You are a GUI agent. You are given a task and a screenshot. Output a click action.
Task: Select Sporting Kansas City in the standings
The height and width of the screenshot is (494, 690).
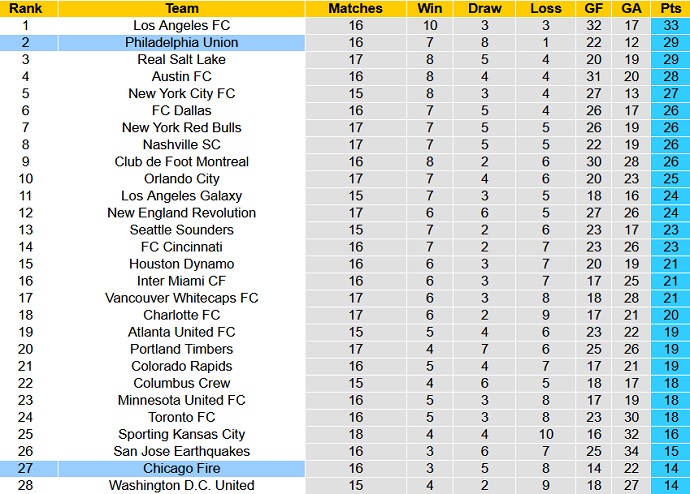pos(182,434)
